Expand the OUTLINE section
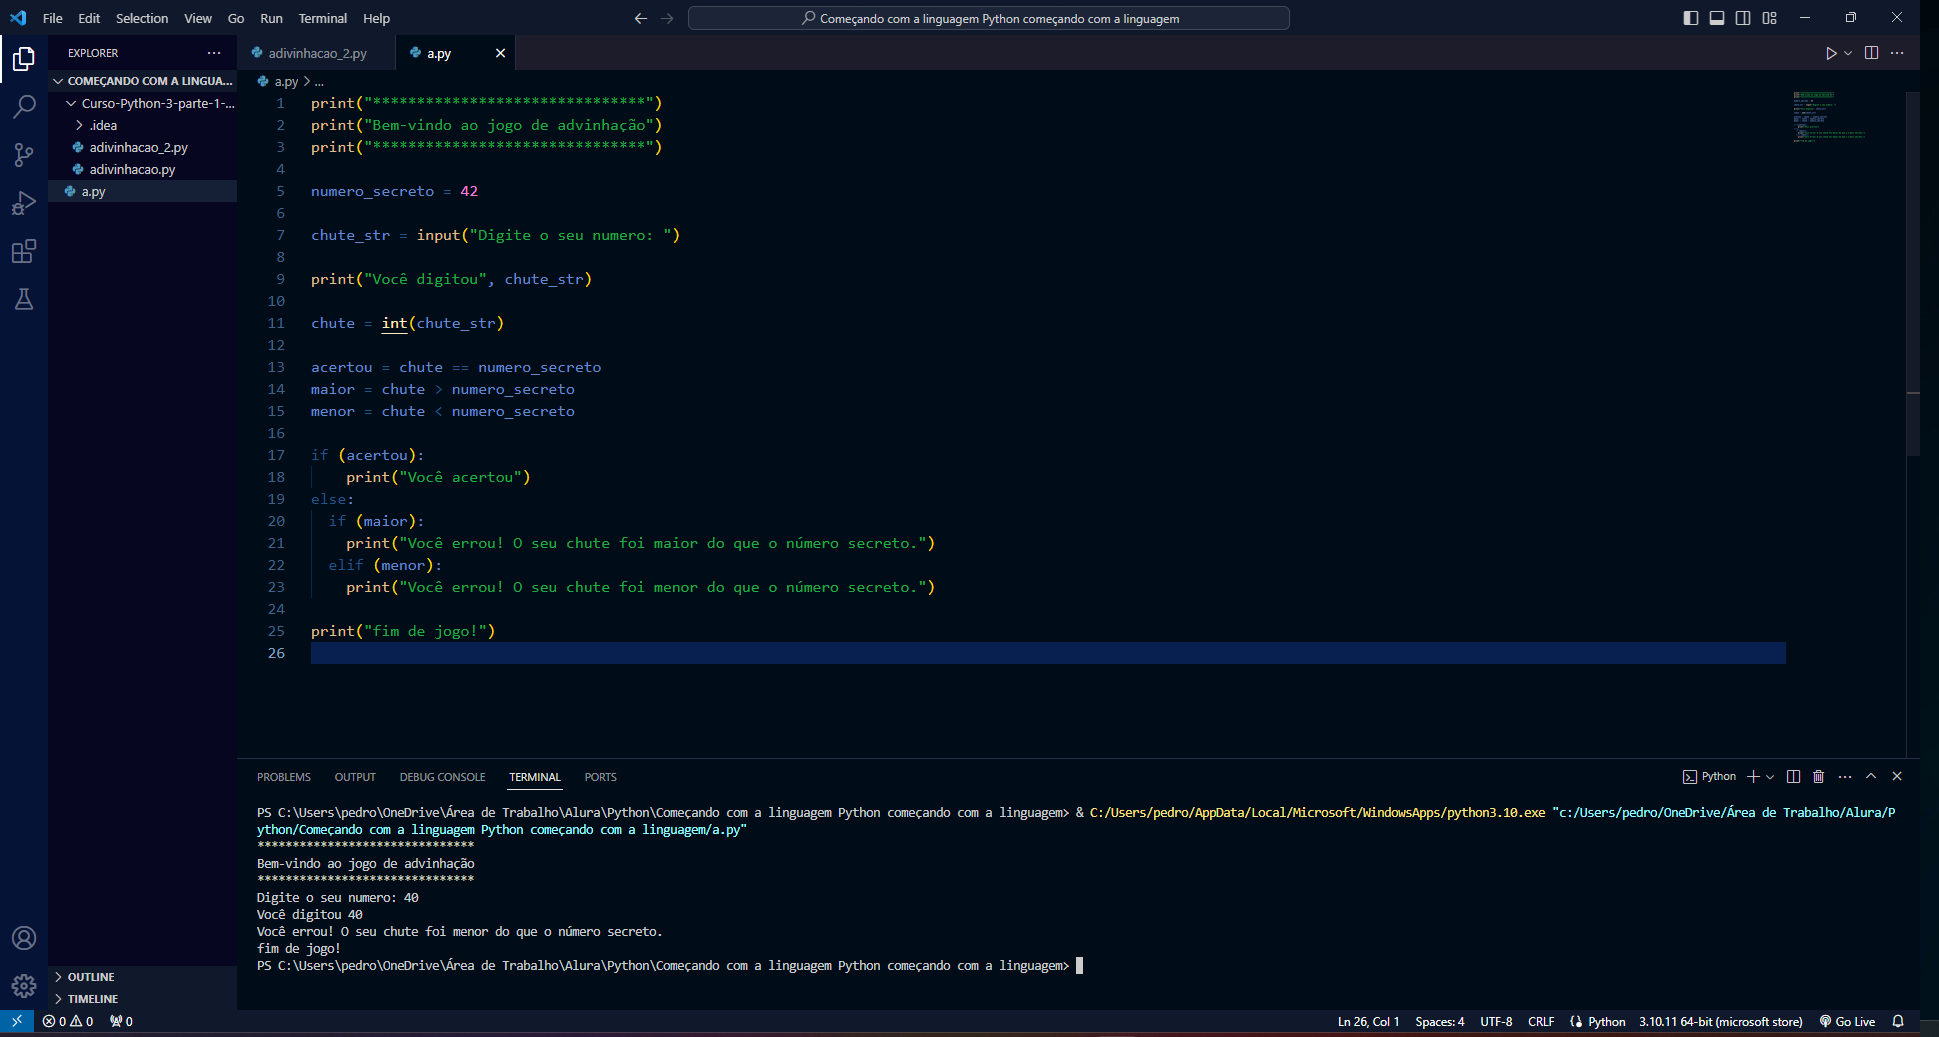 coord(143,977)
